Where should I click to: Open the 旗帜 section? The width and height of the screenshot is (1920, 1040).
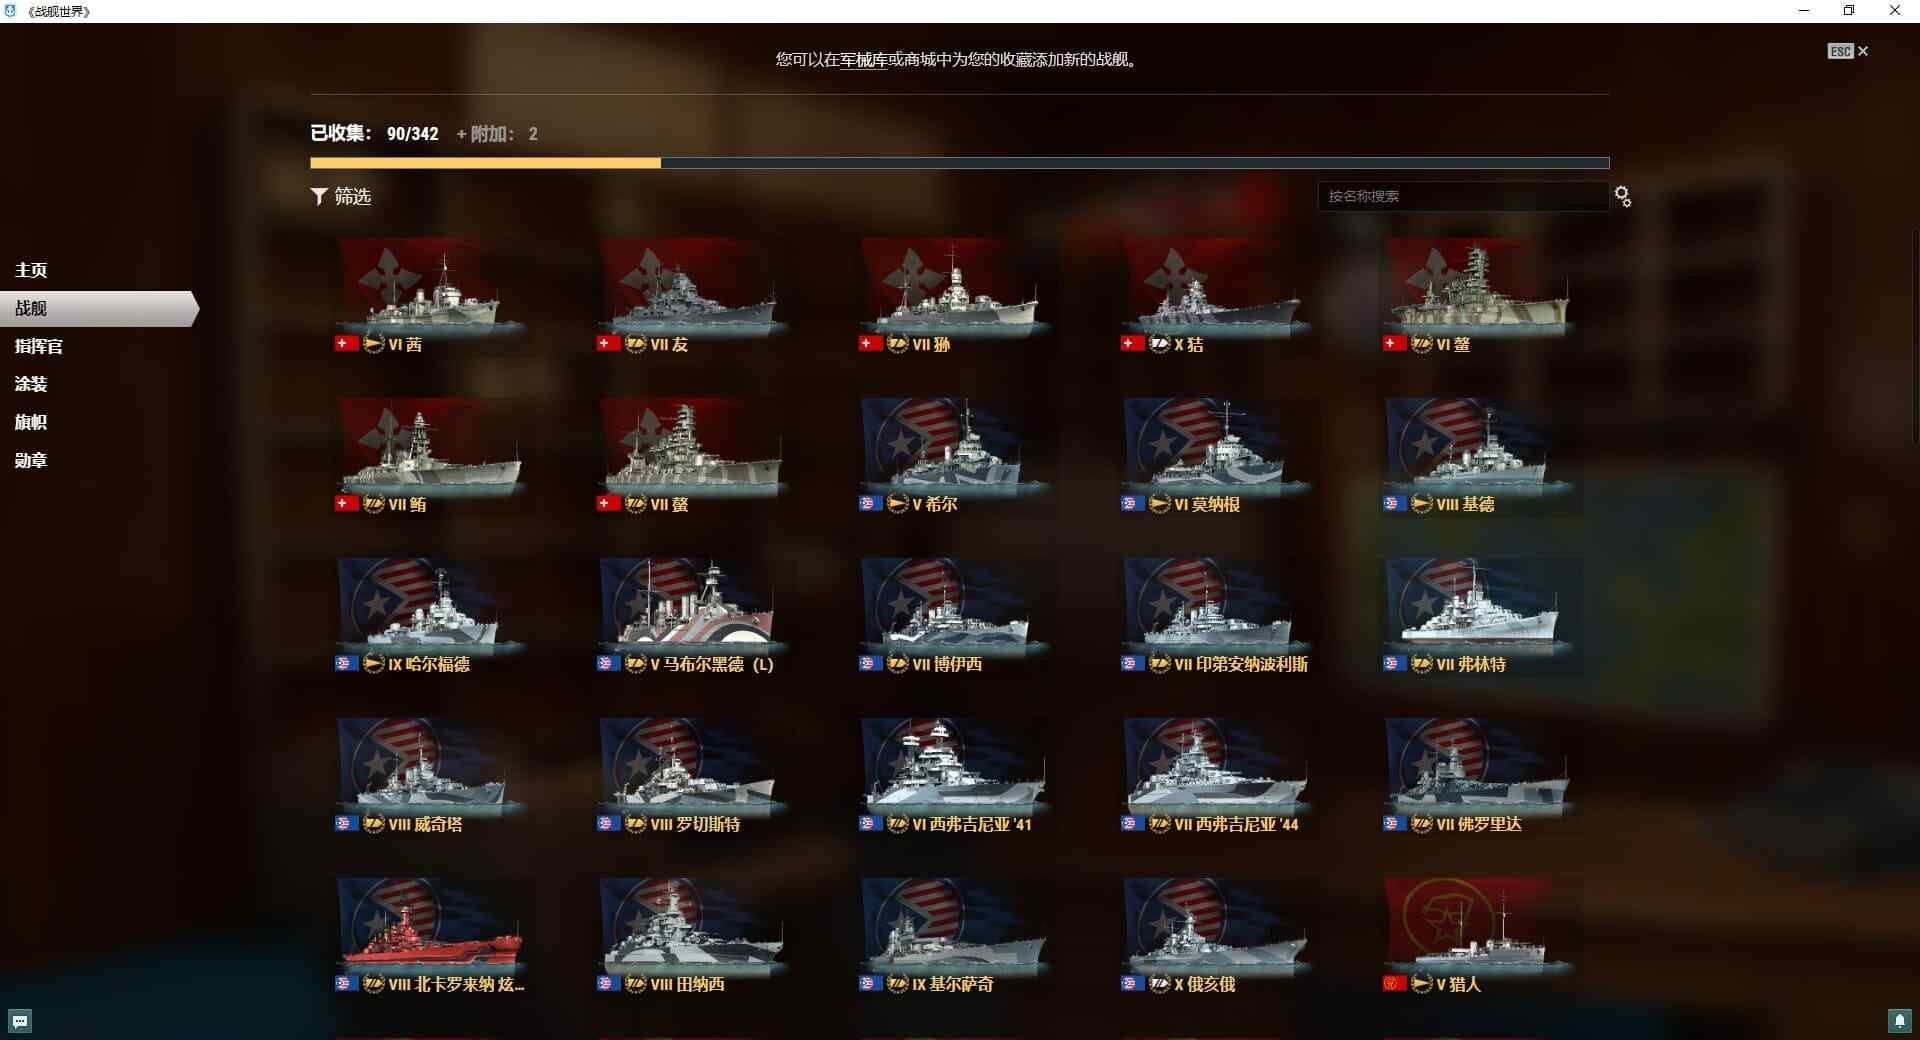[31, 422]
